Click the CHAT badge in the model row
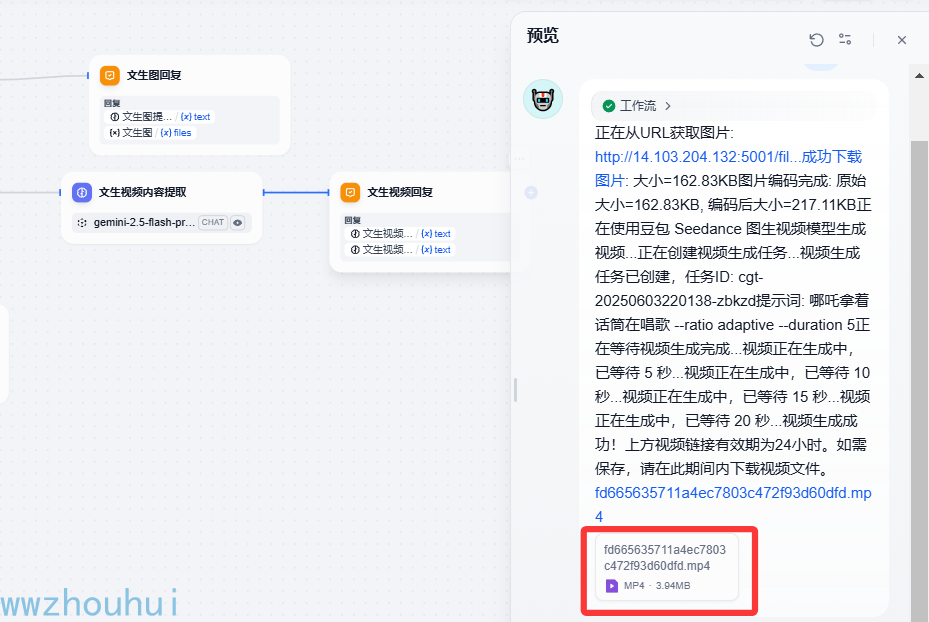 coord(213,222)
